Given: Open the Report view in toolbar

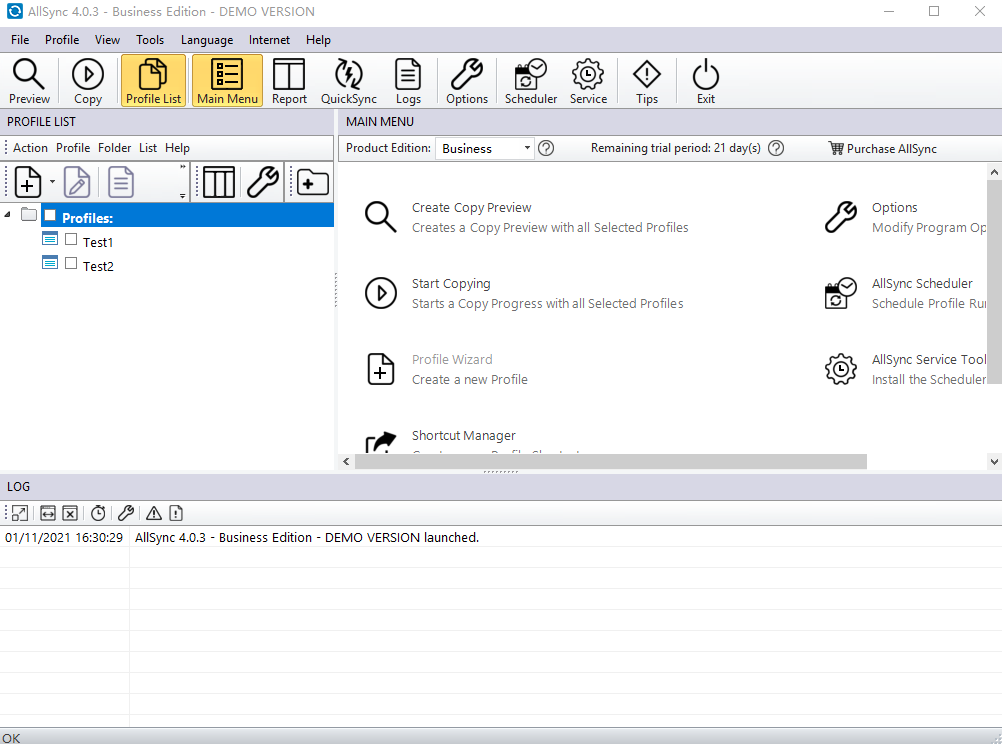Looking at the screenshot, I should (289, 81).
